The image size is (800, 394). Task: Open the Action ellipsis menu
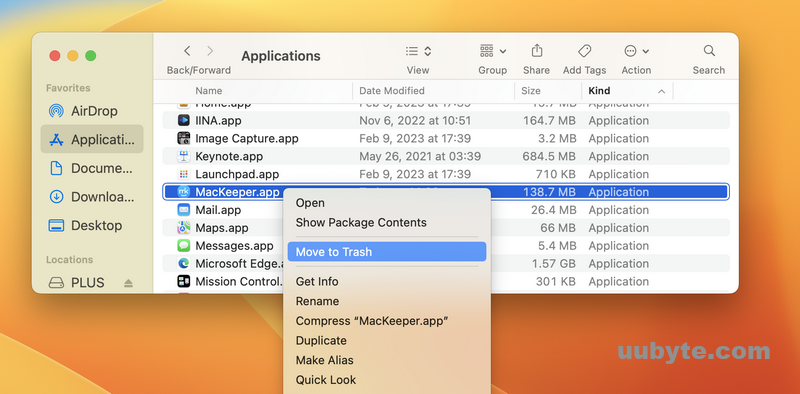coord(636,51)
